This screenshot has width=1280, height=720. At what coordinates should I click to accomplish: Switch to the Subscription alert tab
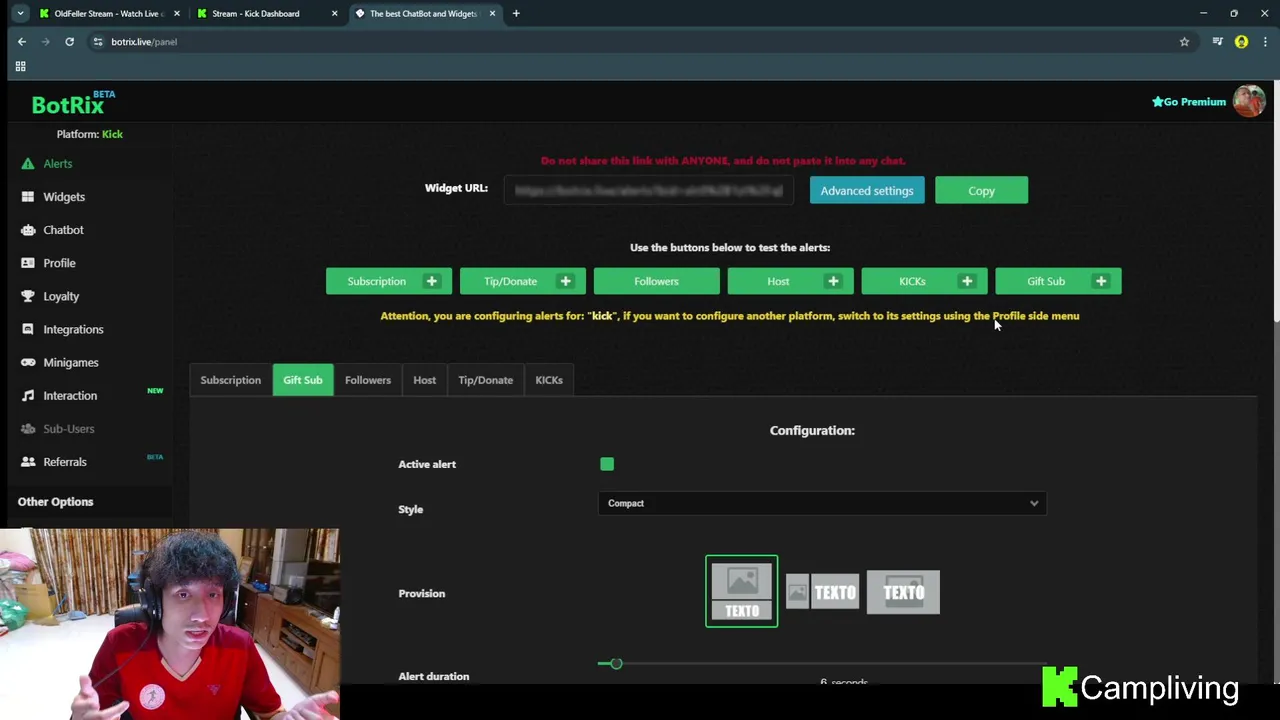pyautogui.click(x=230, y=380)
